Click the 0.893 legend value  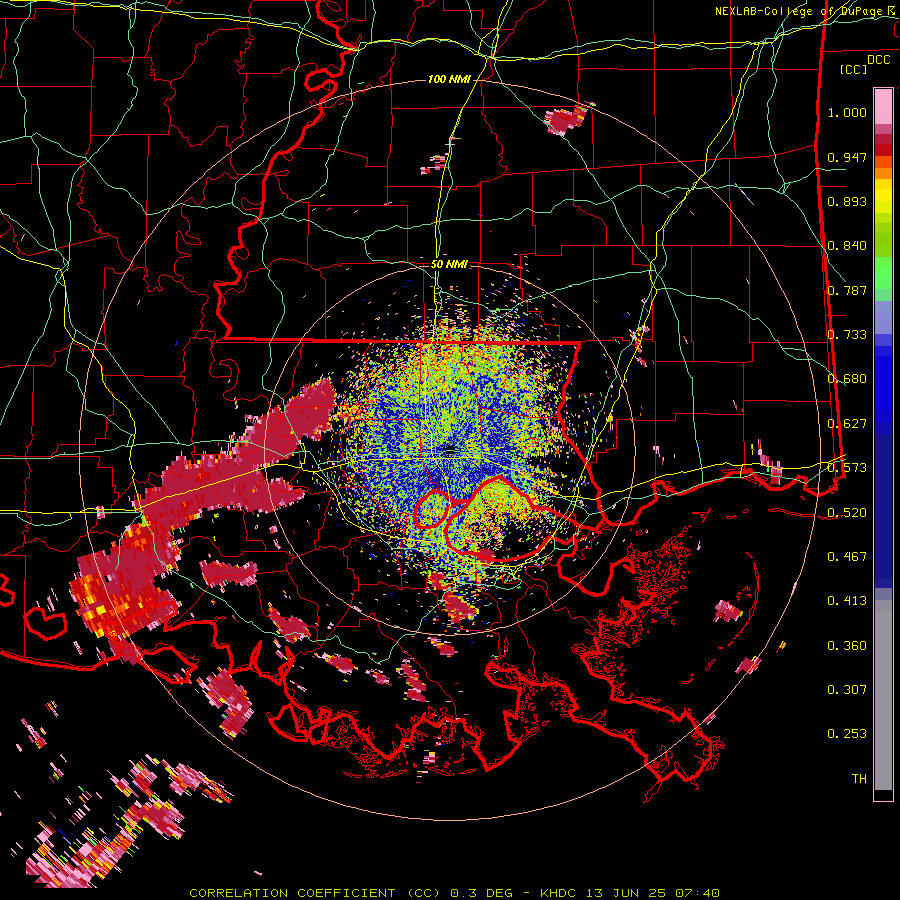click(x=847, y=201)
